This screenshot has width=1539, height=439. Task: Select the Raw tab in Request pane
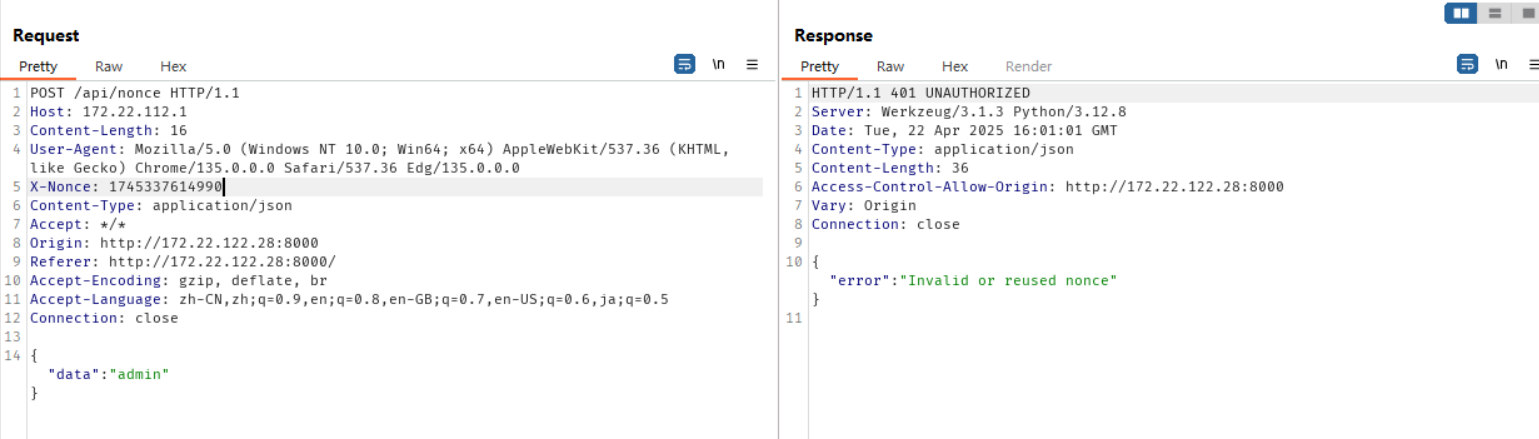point(109,66)
